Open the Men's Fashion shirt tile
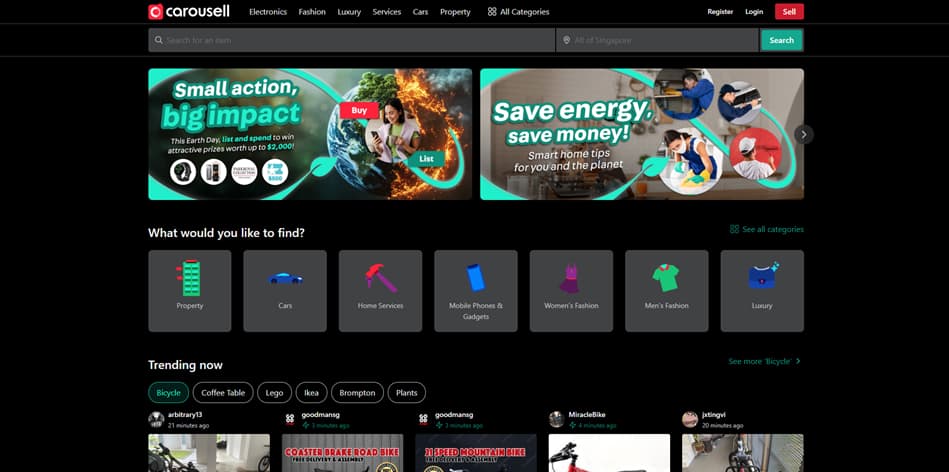949x472 pixels. coord(667,291)
